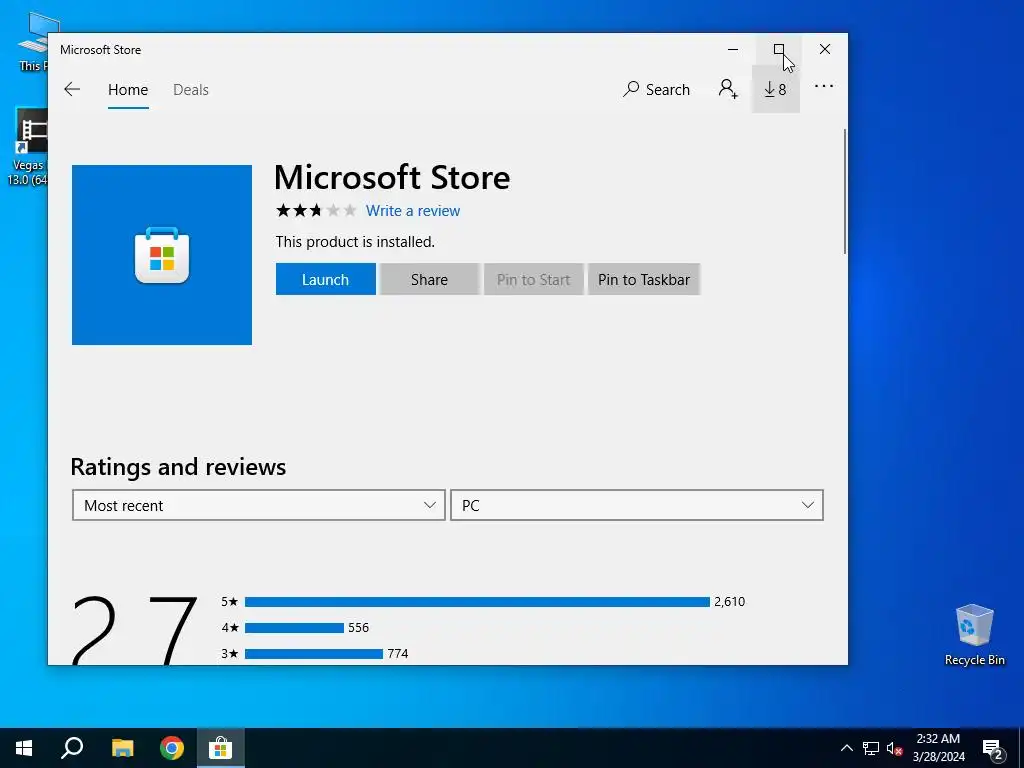Click the 774 three-star count
1024x768 pixels.
tap(398, 654)
